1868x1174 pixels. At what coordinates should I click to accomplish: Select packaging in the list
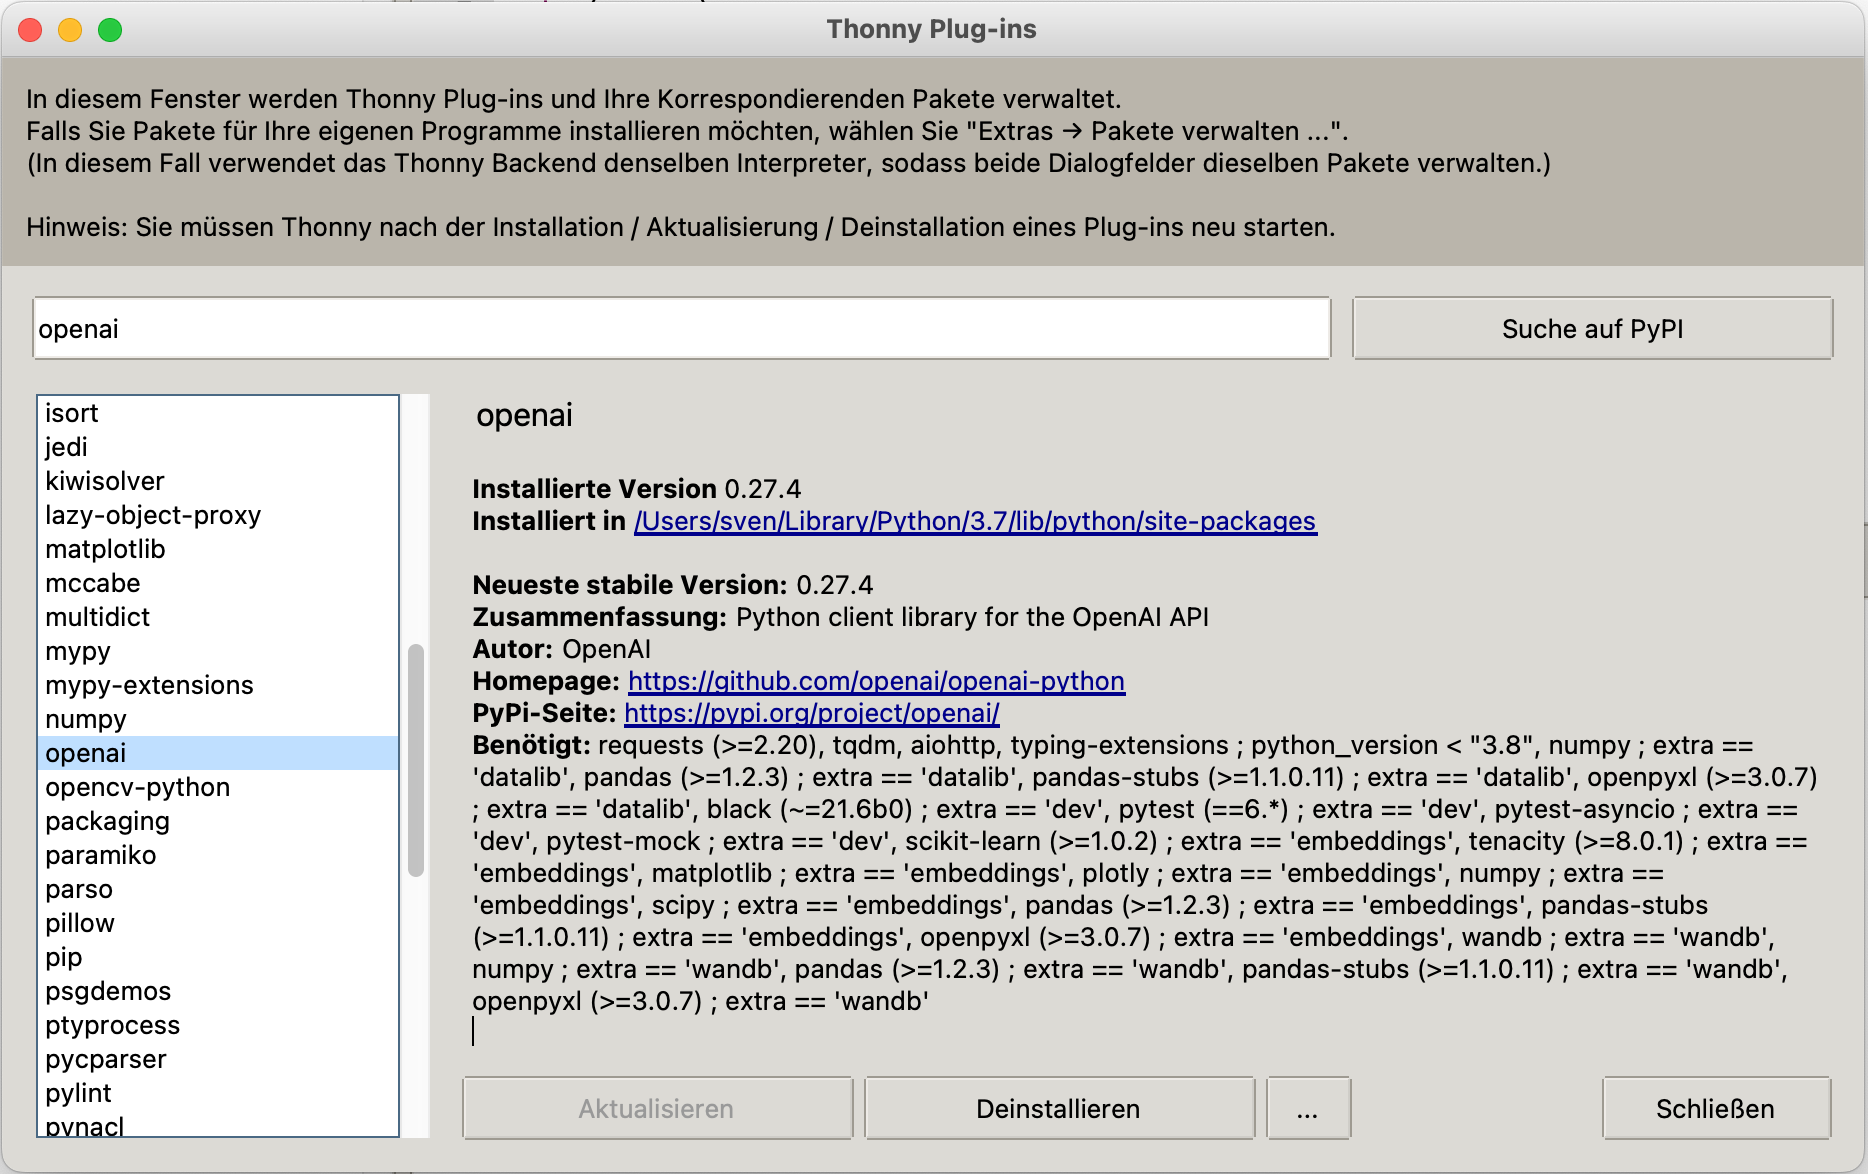coord(218,821)
